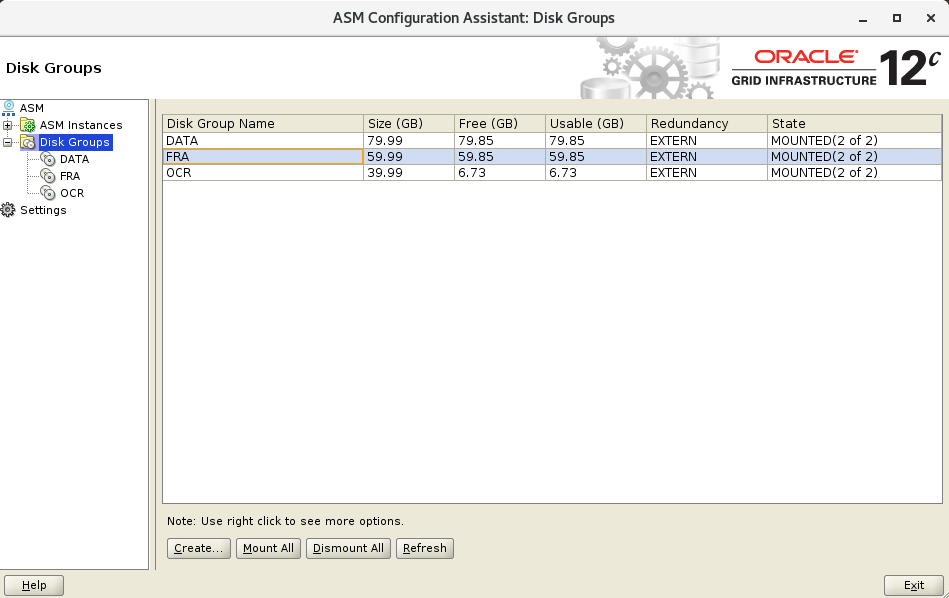949x598 pixels.
Task: Select the Settings tree item label
Action: pyautogui.click(x=43, y=210)
